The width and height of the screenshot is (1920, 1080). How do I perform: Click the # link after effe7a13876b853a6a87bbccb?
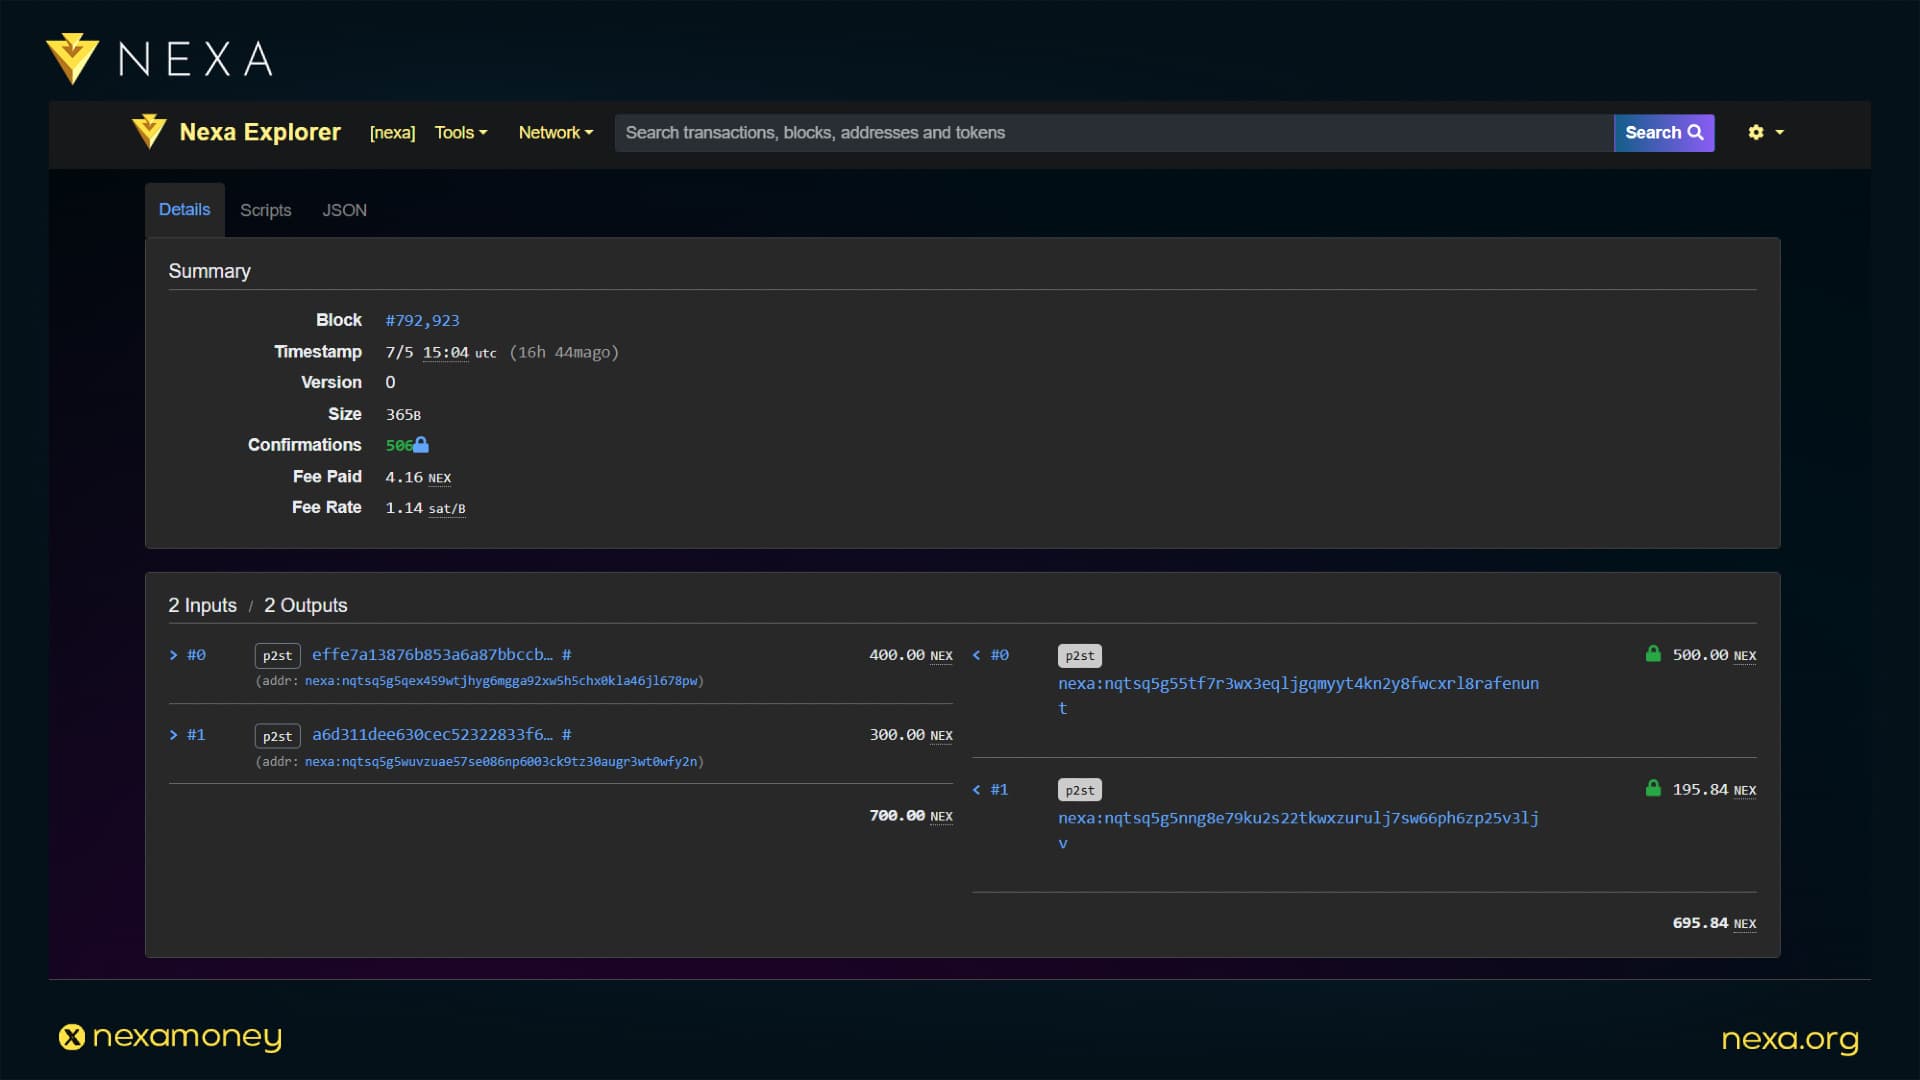coord(567,655)
